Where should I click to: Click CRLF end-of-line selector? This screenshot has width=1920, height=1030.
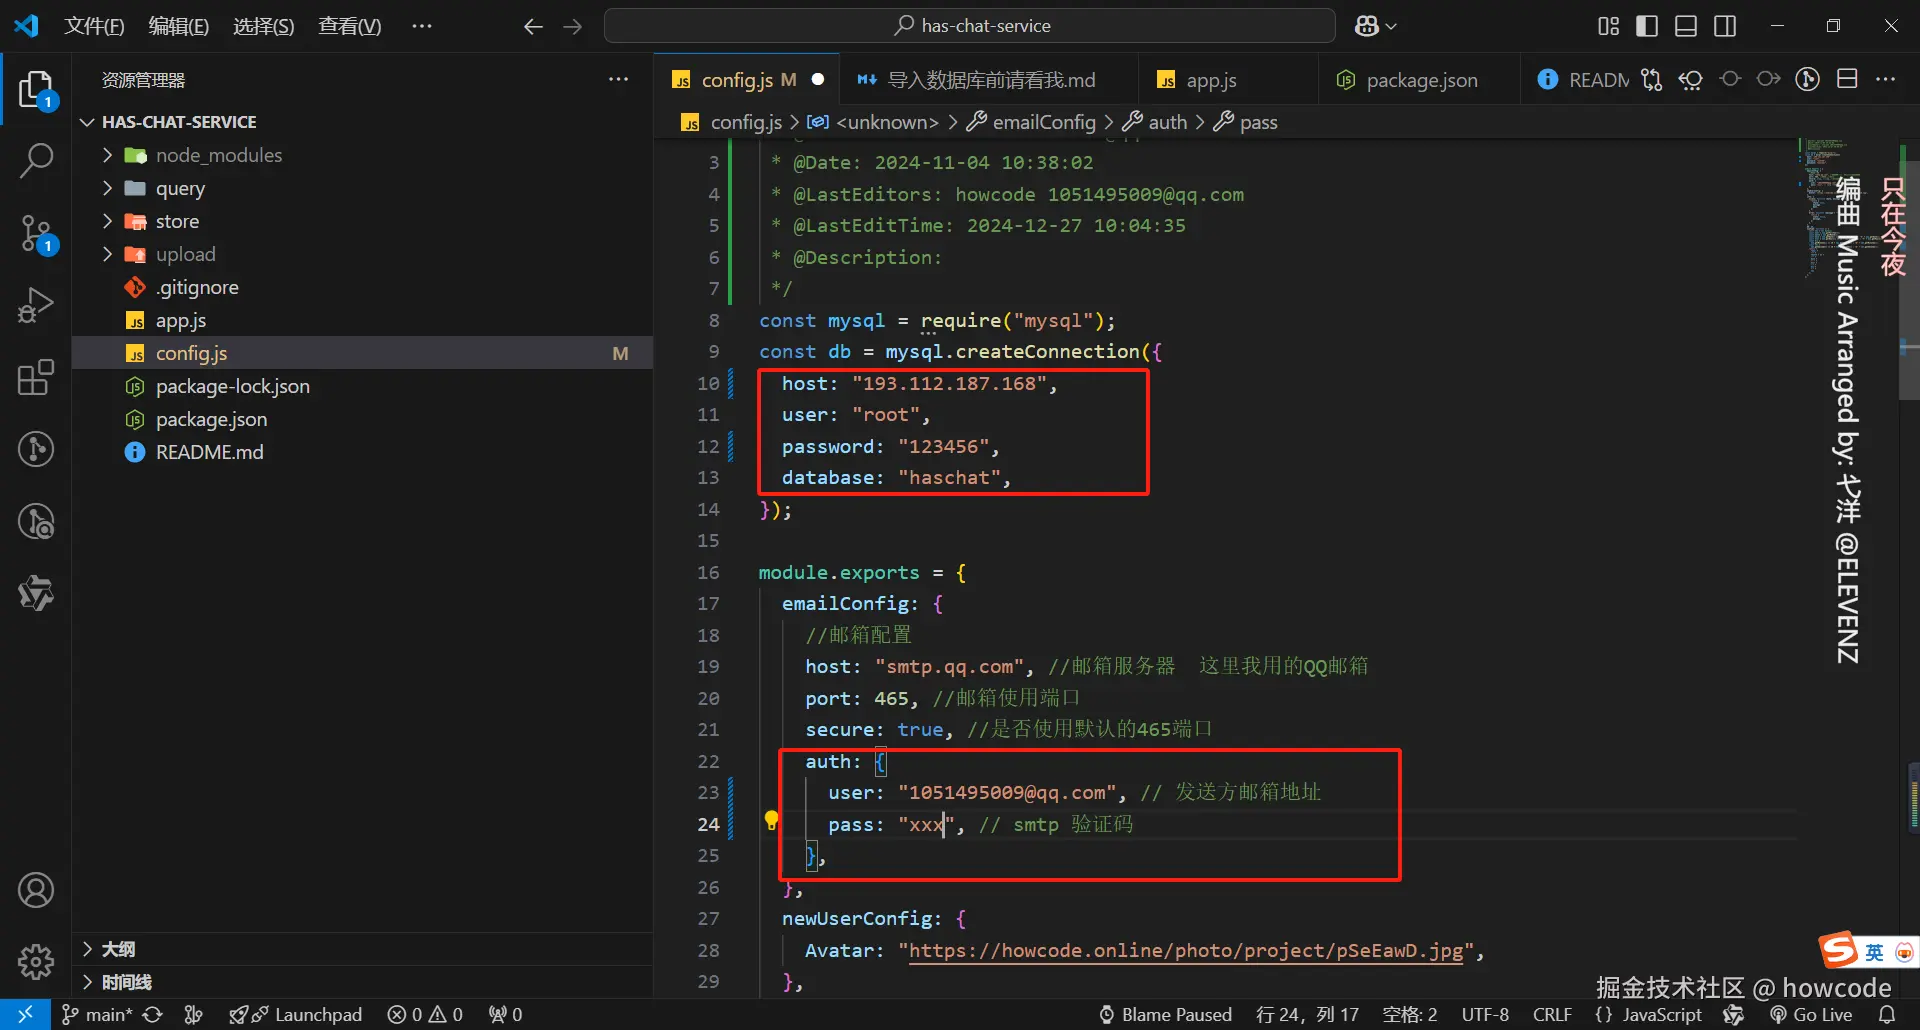1552,1014
